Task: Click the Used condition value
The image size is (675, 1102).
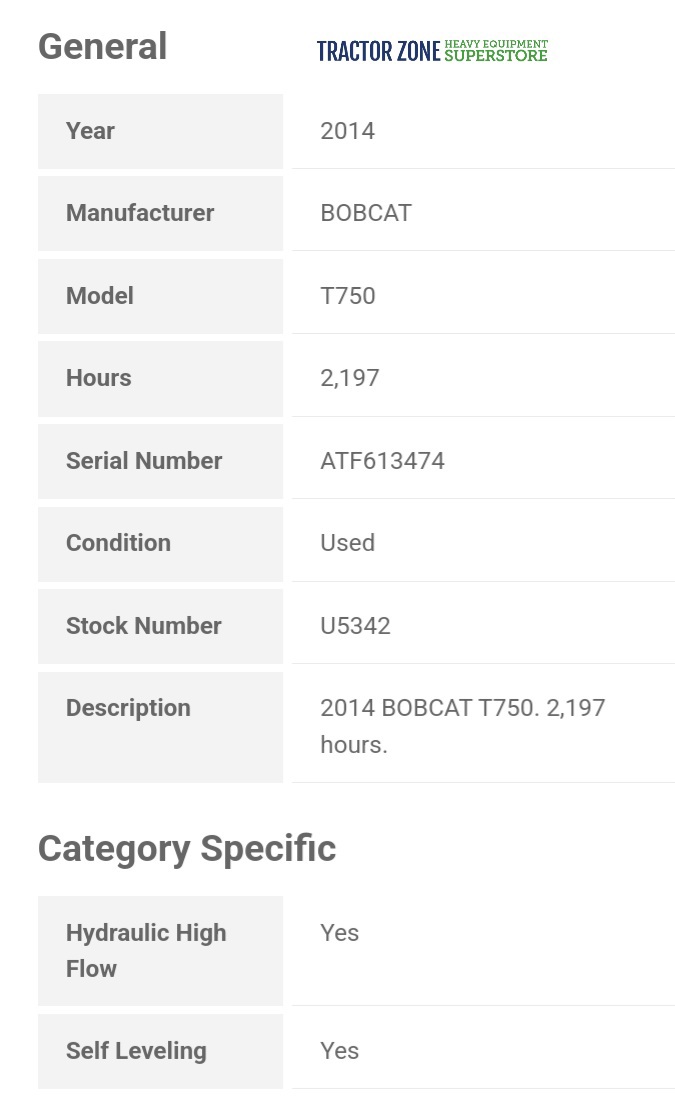Action: click(x=347, y=543)
